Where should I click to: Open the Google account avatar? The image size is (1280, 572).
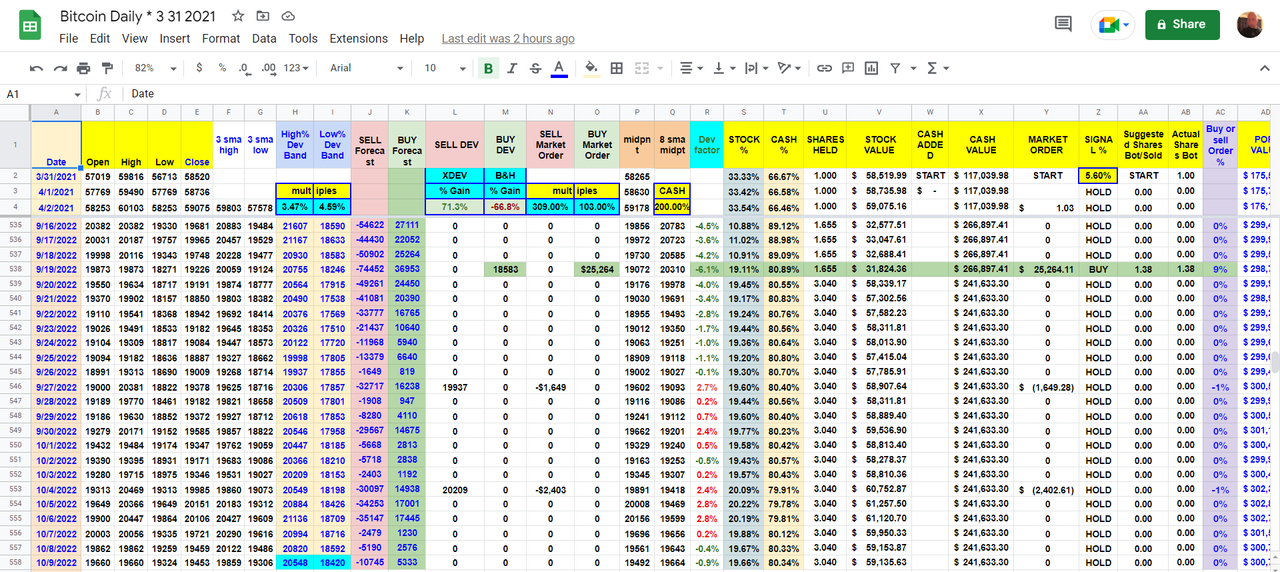click(1249, 24)
